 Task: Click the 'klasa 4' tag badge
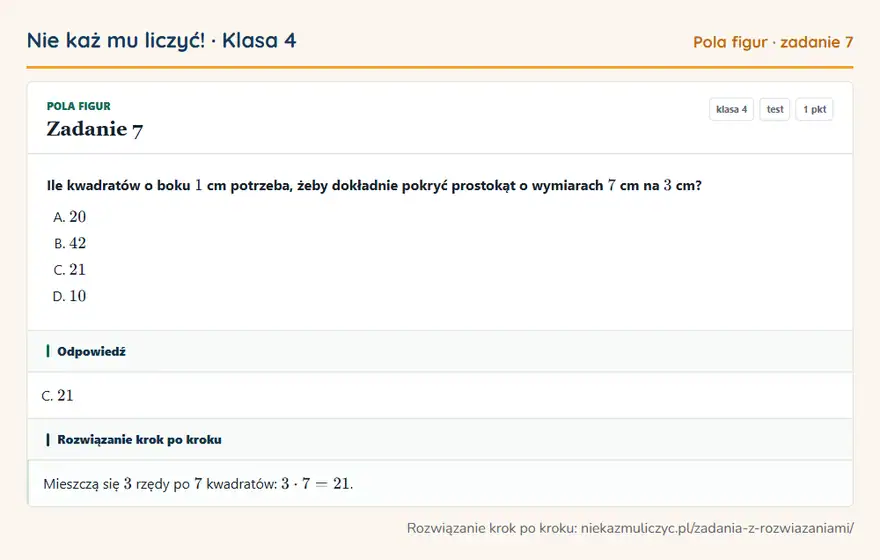pos(731,109)
